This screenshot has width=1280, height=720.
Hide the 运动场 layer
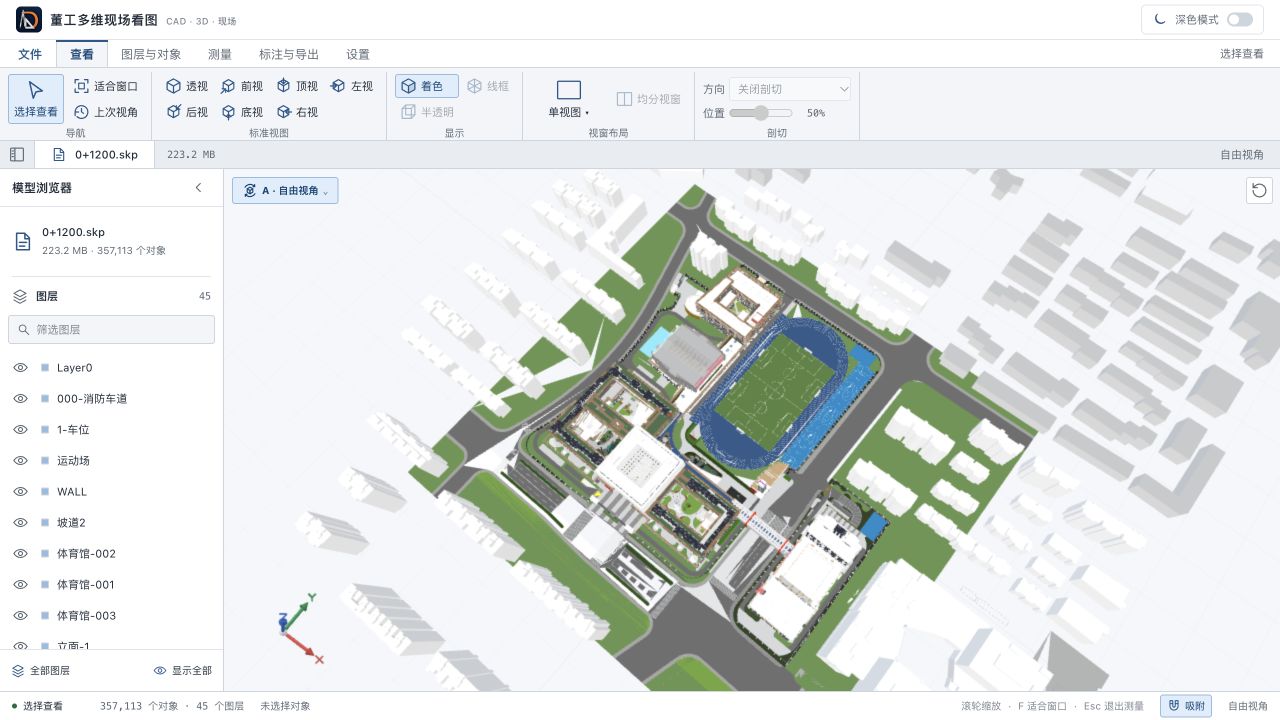(20, 461)
